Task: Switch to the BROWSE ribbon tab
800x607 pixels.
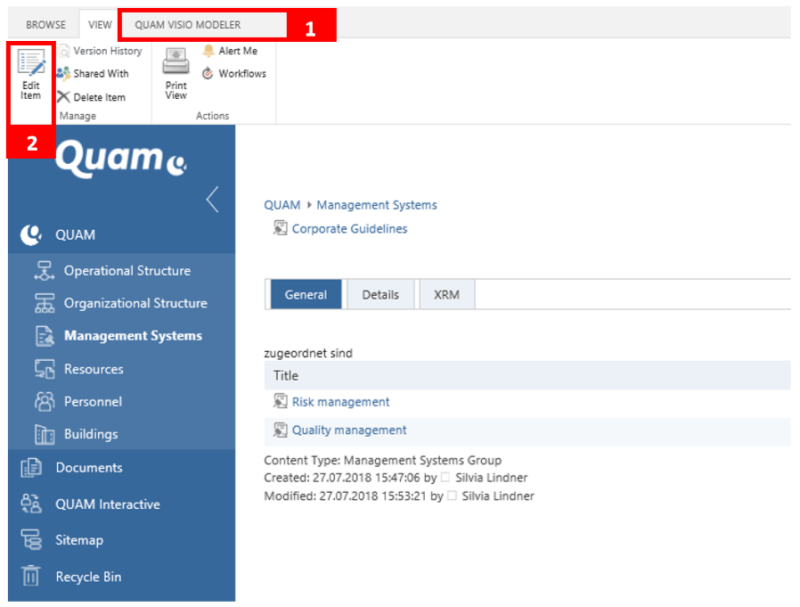Action: coord(46,24)
